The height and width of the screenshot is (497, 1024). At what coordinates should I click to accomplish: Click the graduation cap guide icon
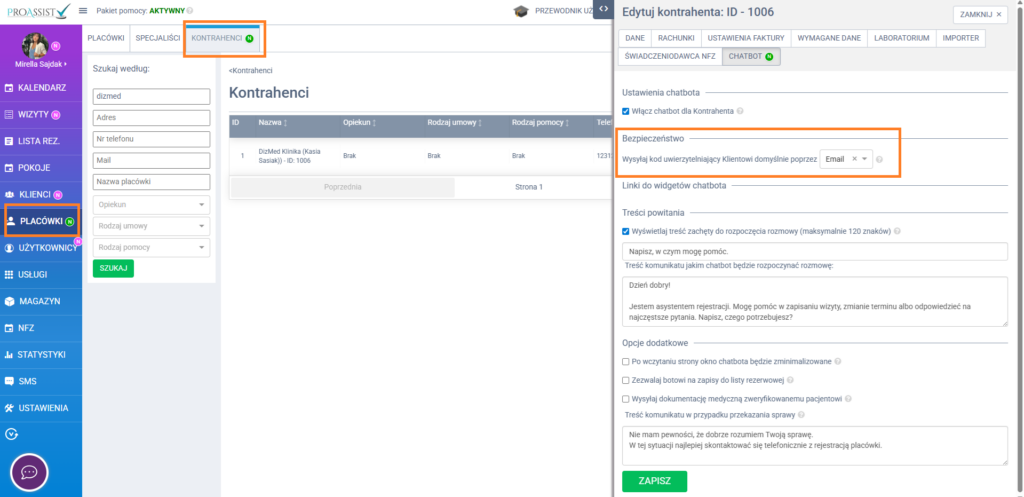(520, 11)
